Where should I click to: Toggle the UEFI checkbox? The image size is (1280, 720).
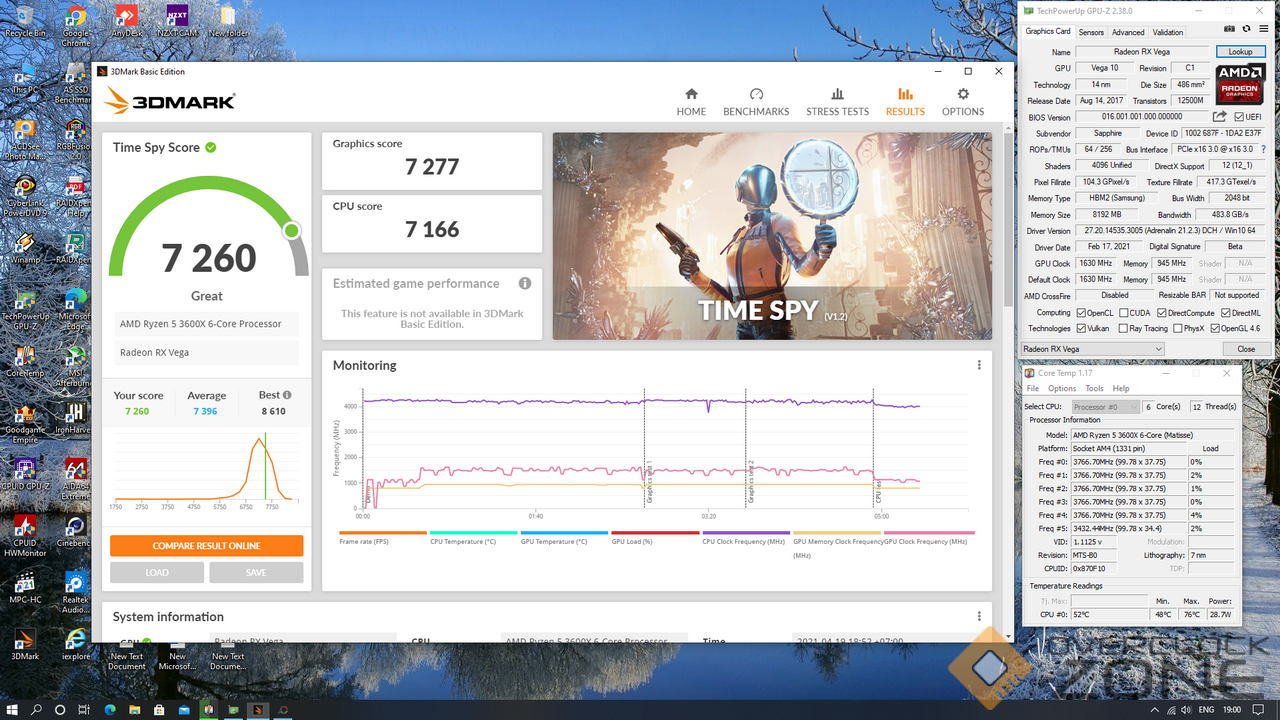point(1238,117)
